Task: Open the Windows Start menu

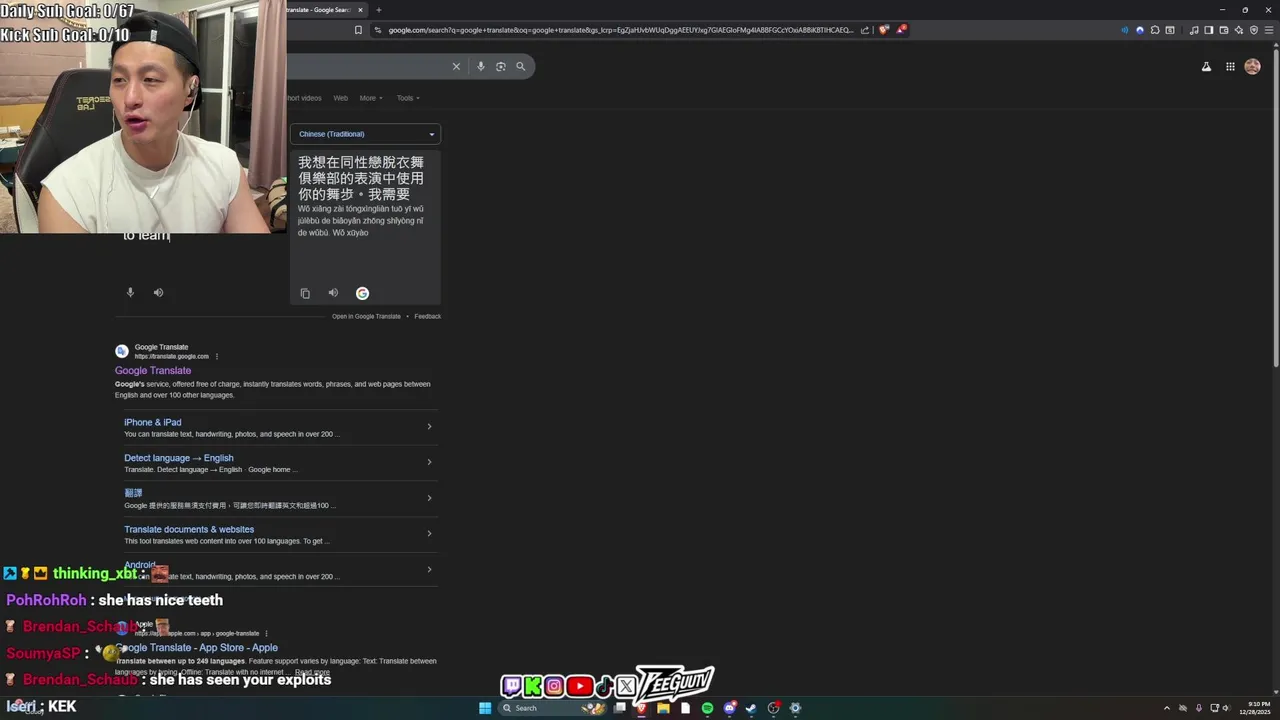Action: click(485, 708)
